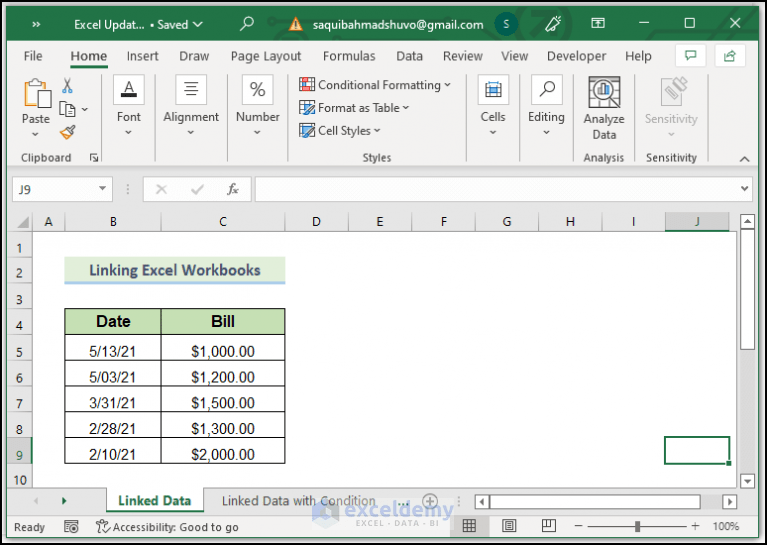
Task: Select column J header
Action: pos(697,222)
